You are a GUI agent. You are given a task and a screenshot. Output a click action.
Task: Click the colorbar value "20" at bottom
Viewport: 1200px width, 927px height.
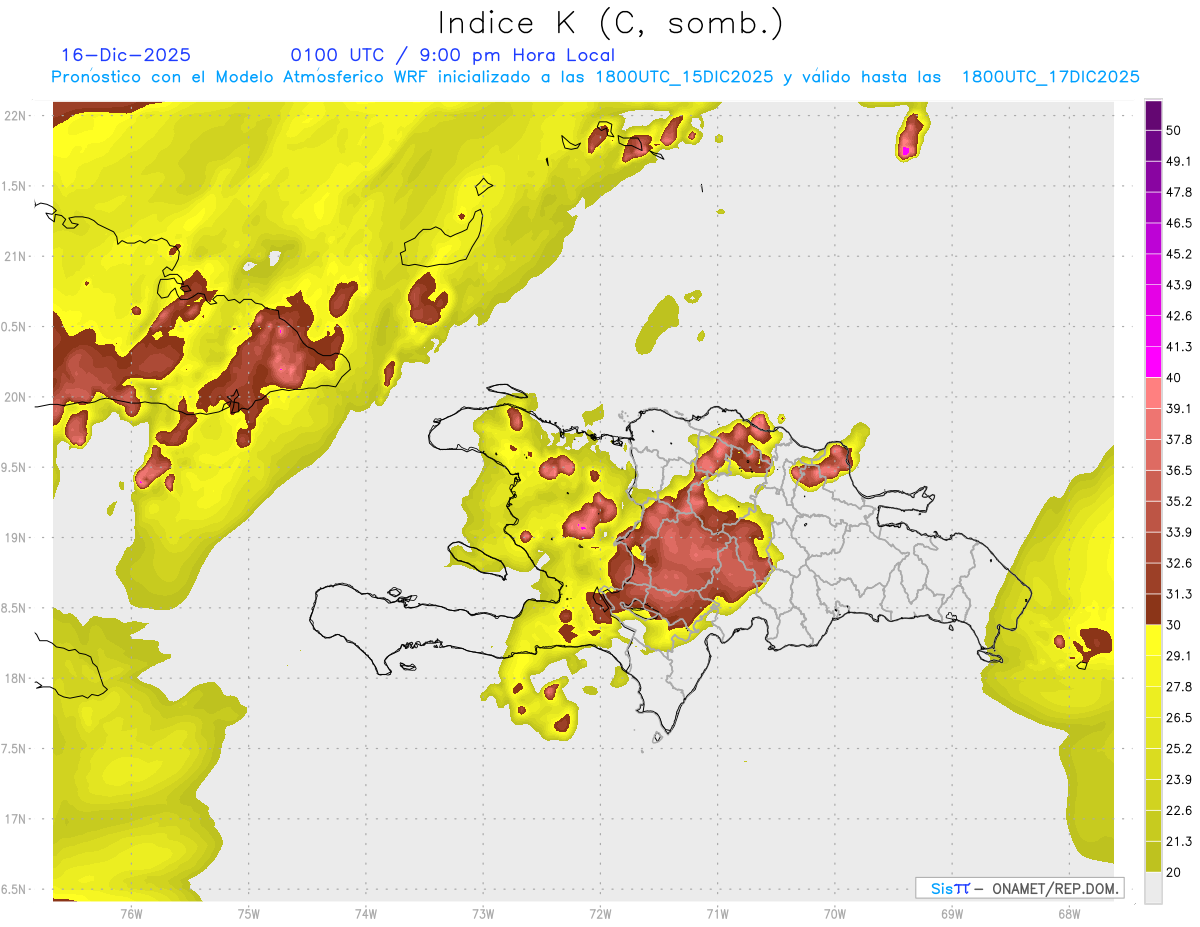pos(1174,872)
